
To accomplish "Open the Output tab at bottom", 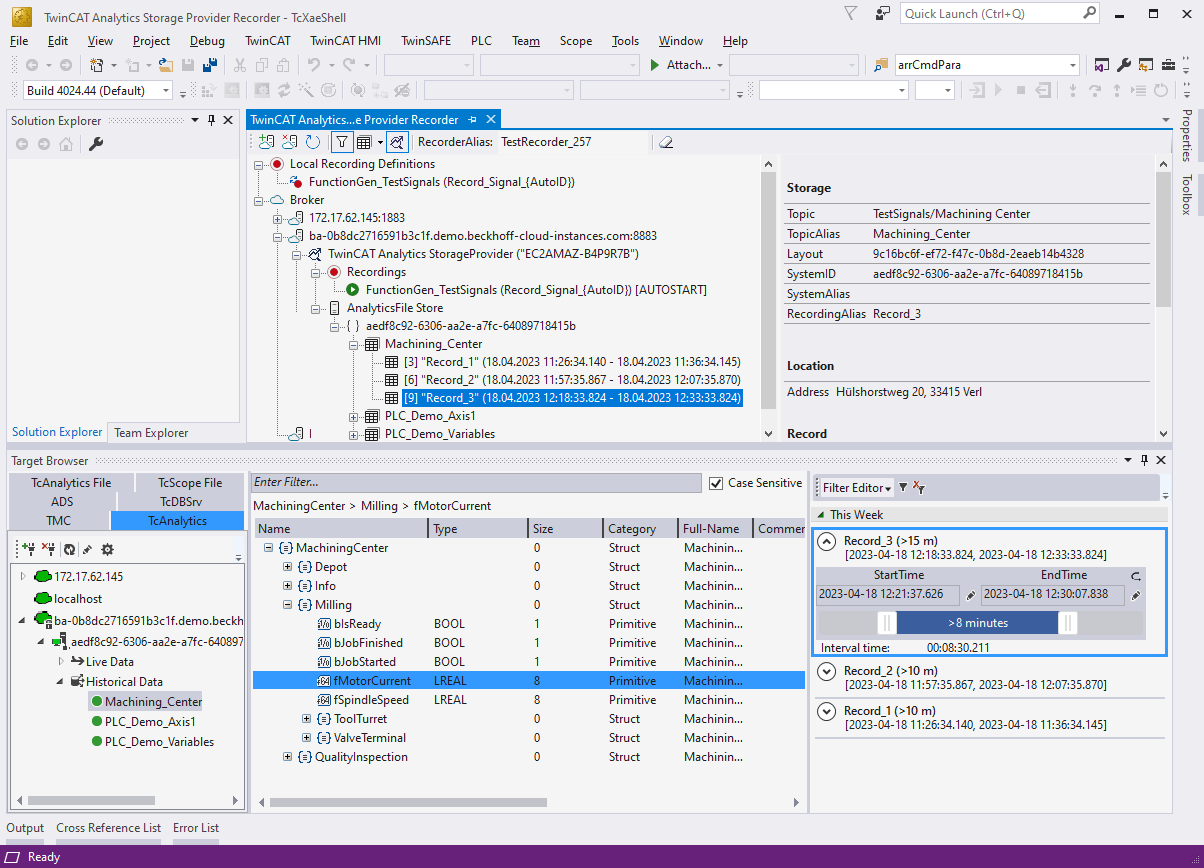I will (x=26, y=828).
